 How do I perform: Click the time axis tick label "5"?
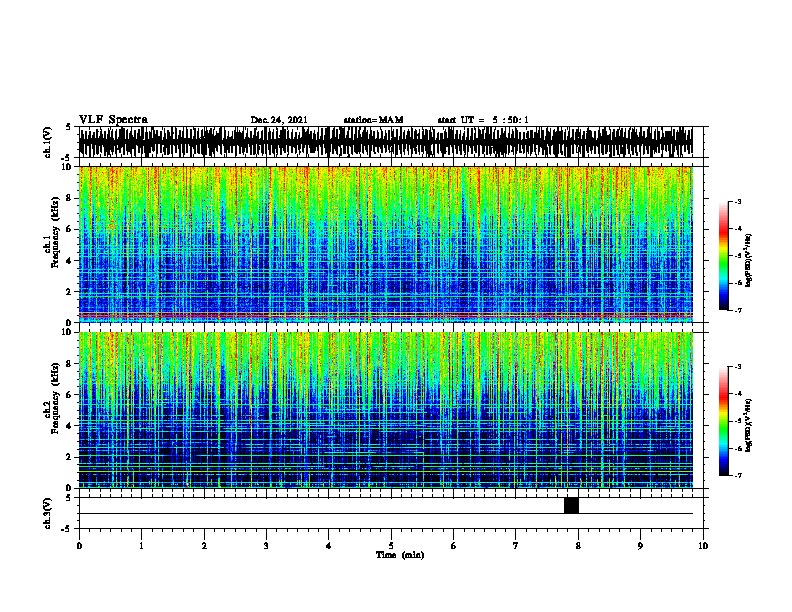tap(391, 546)
